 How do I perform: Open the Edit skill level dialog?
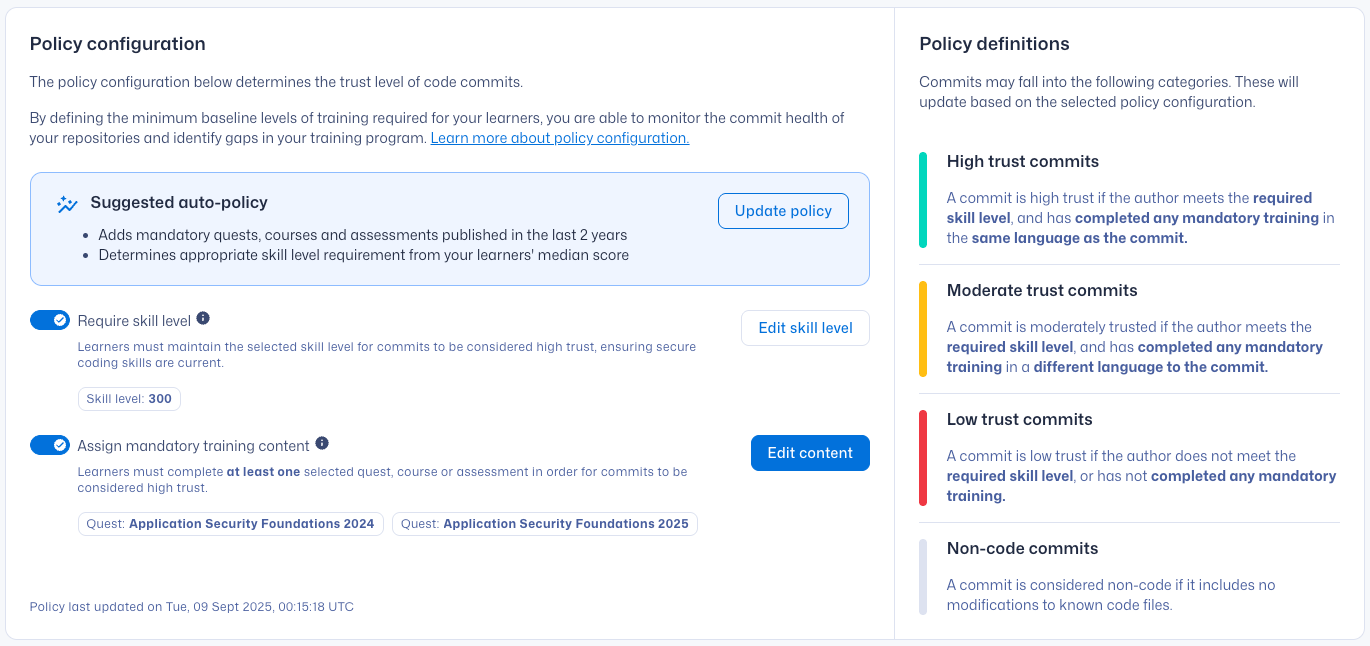805,328
